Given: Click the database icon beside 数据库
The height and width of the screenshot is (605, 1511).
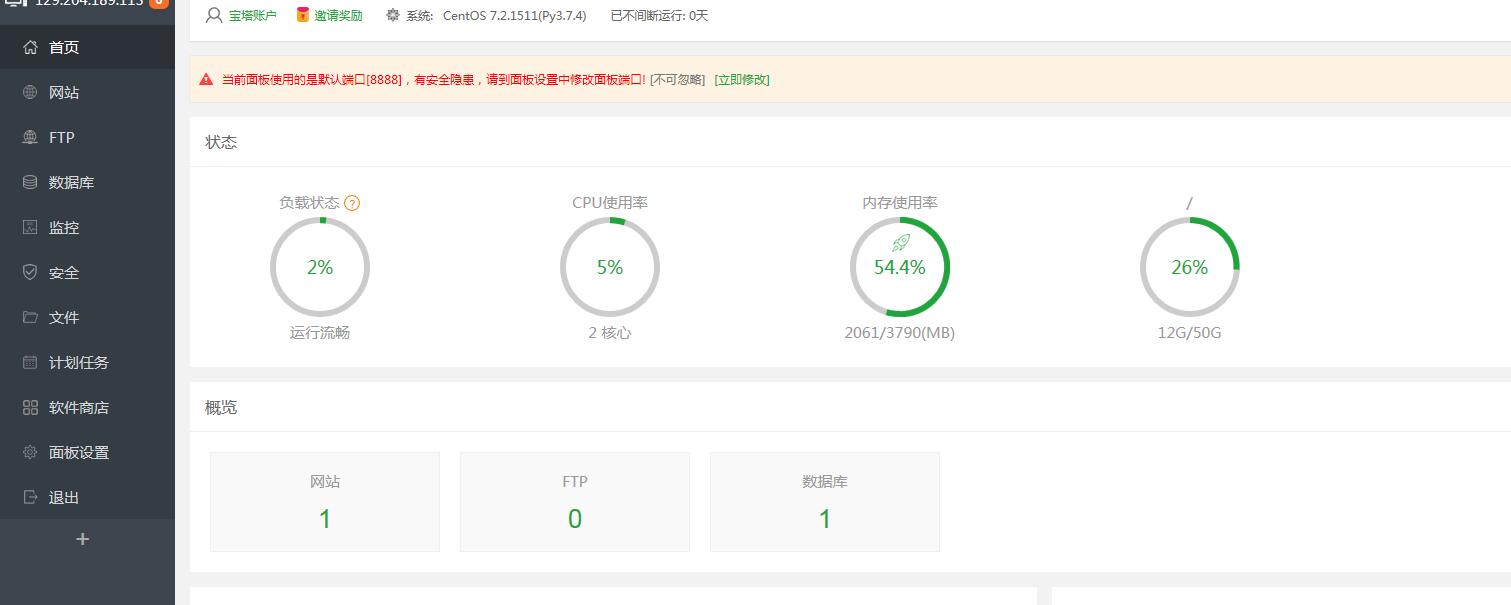Looking at the screenshot, I should pos(30,182).
